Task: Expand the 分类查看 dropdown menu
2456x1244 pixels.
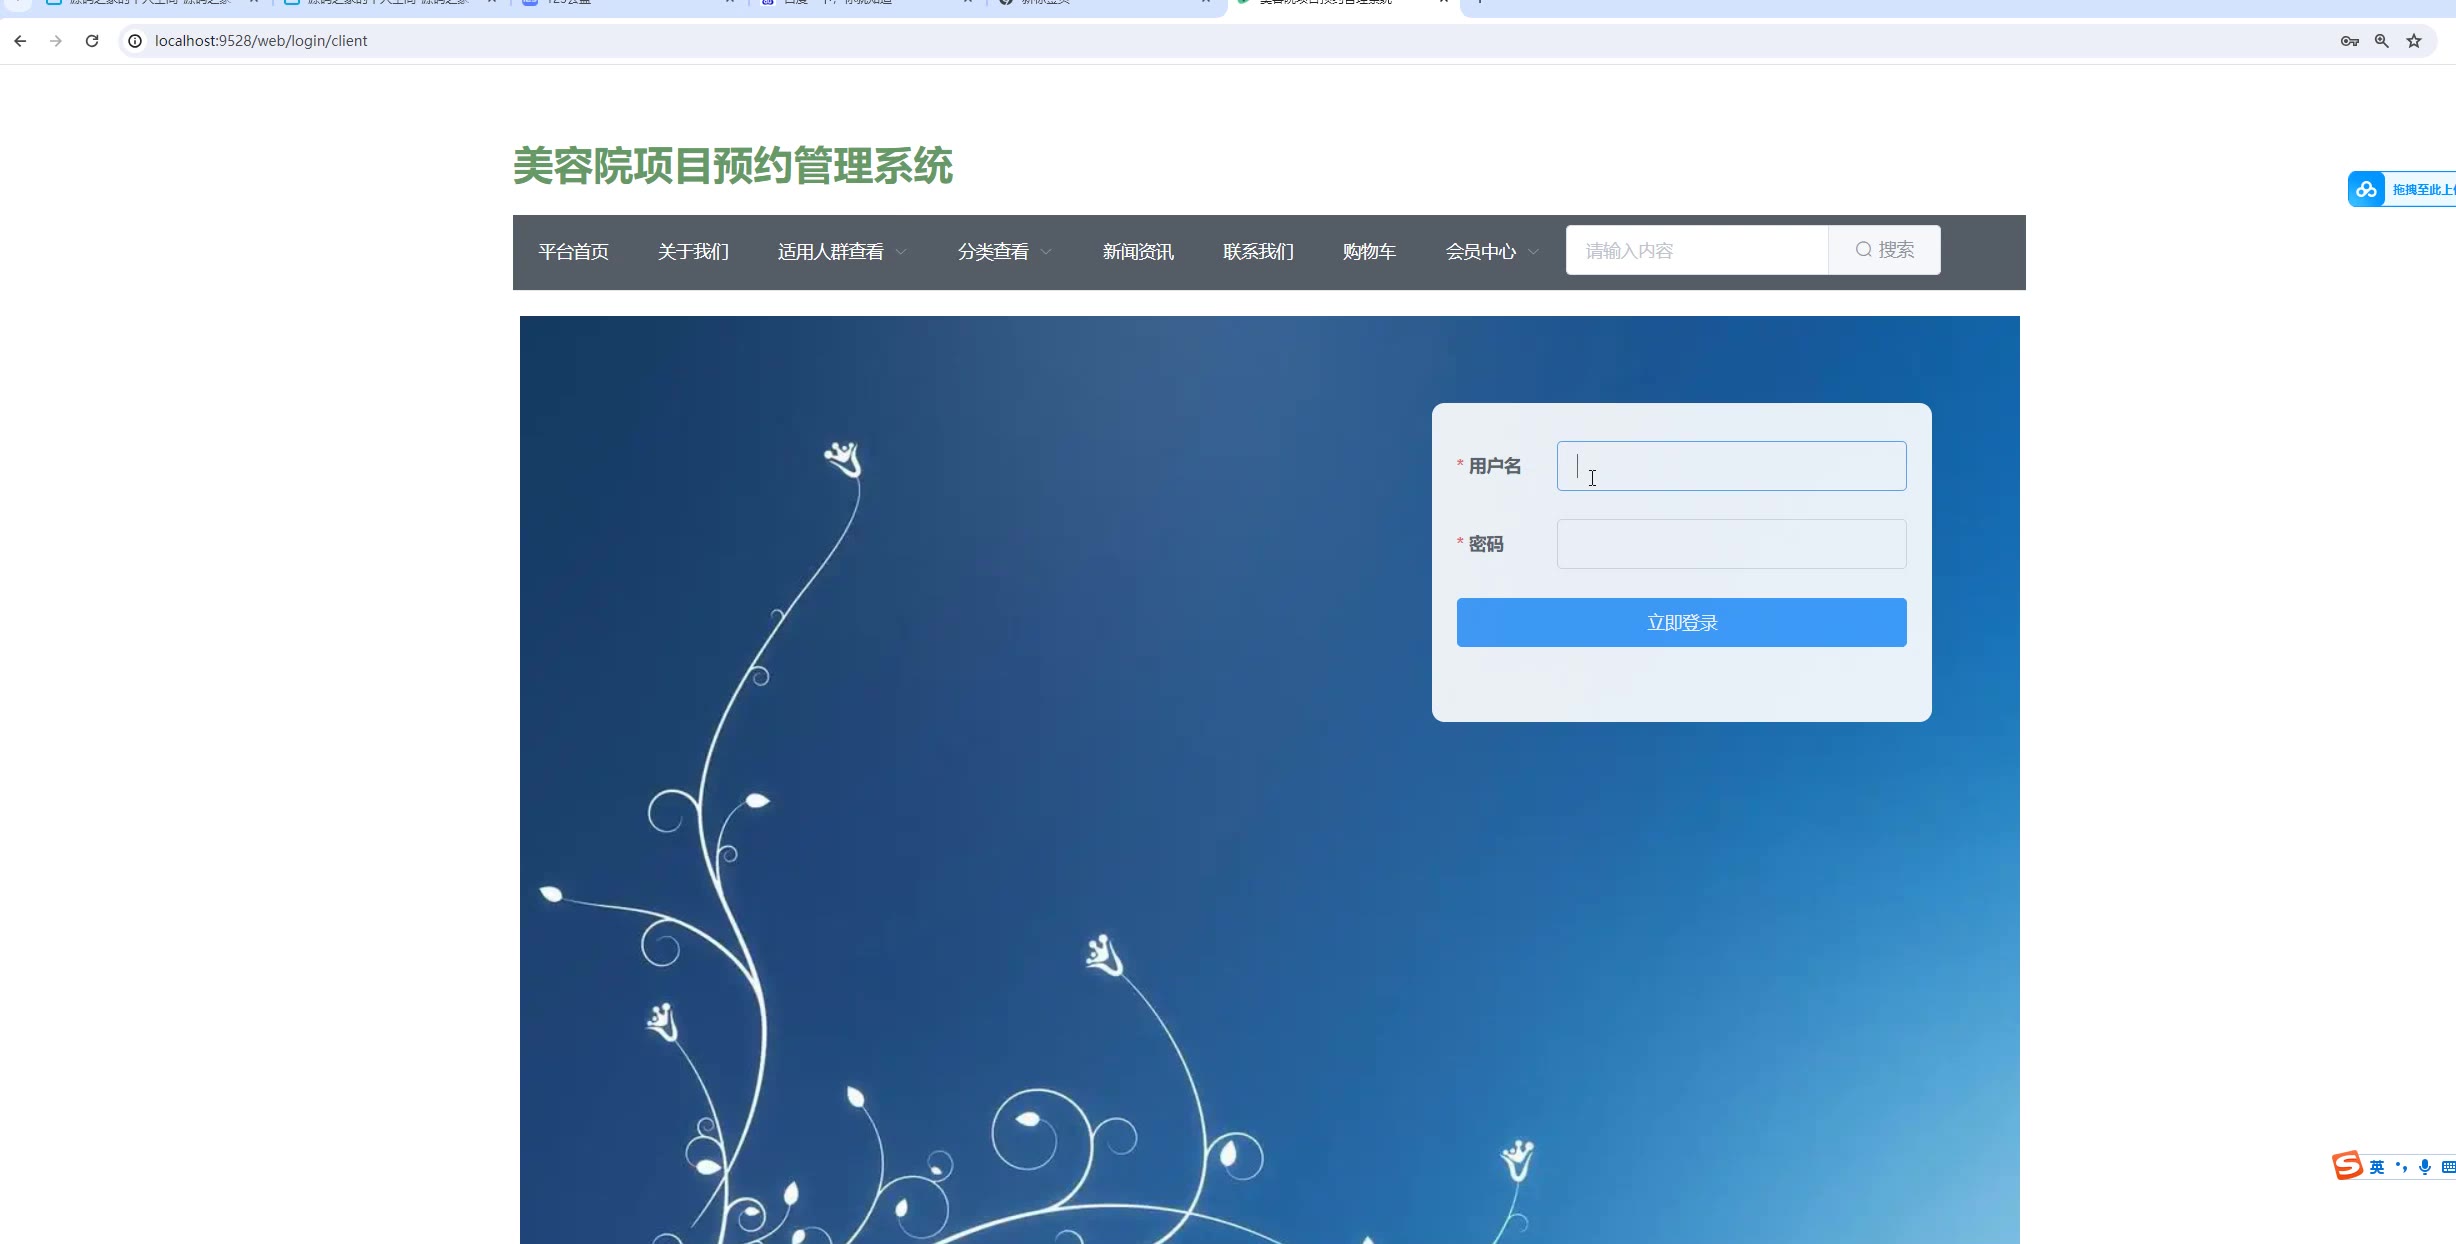Action: (1004, 252)
